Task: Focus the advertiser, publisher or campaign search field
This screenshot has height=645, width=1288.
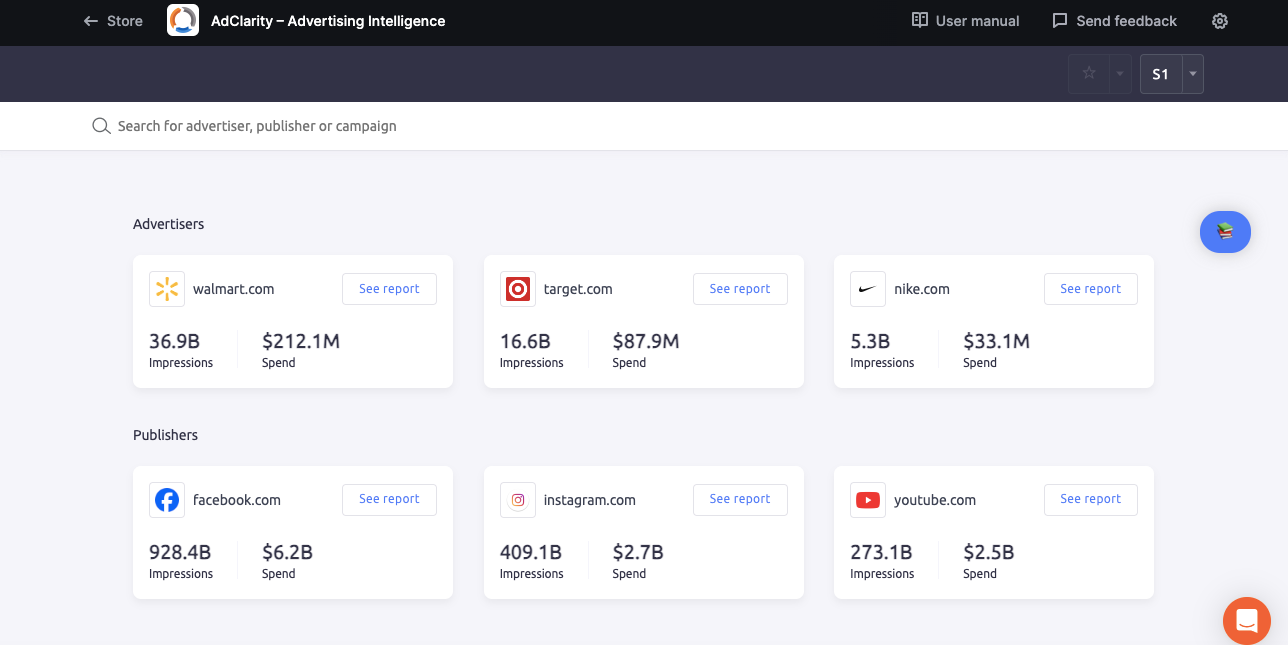Action: tap(400, 126)
